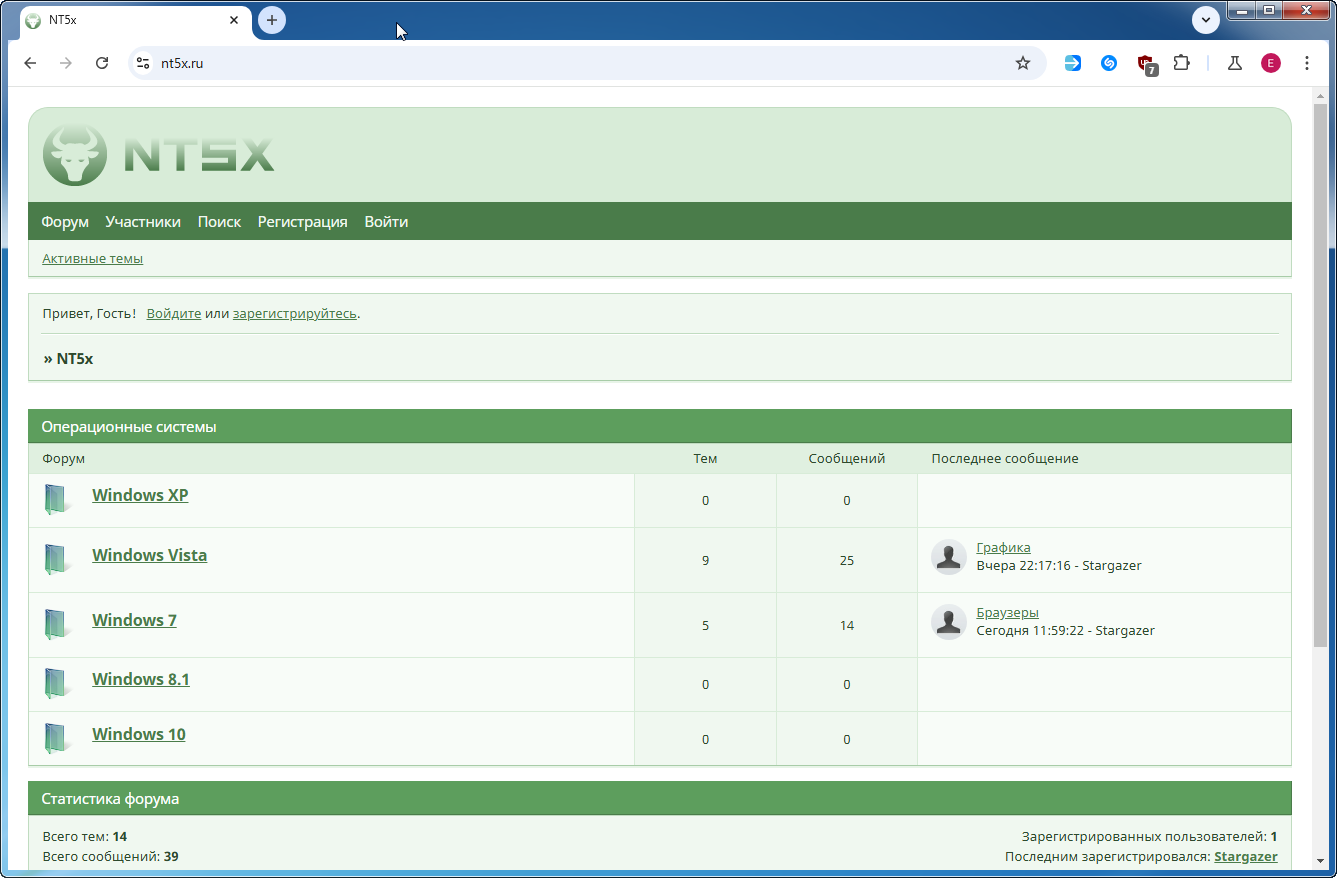Open the Windows Vista forum link
Screen dimensions: 1337x878
[x=149, y=555]
